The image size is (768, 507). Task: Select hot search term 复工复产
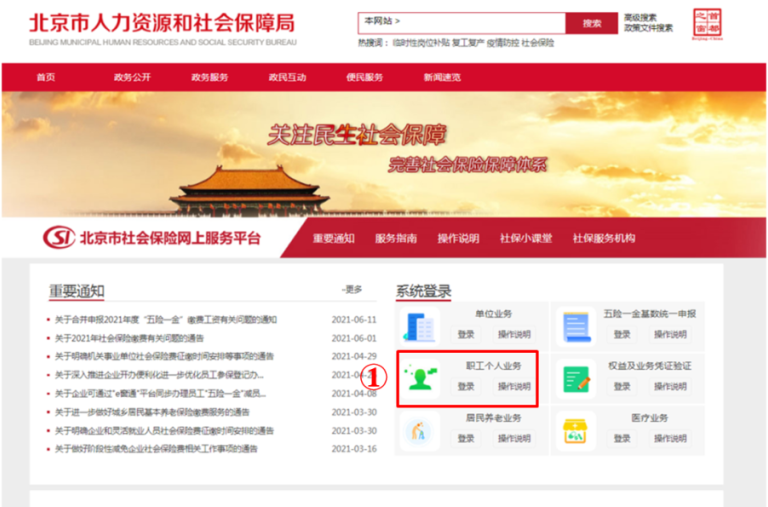468,43
